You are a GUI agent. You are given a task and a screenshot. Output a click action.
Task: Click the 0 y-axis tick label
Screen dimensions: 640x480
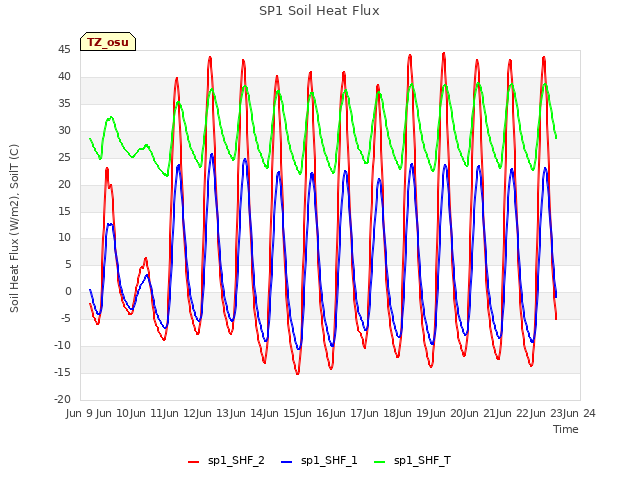(x=68, y=291)
